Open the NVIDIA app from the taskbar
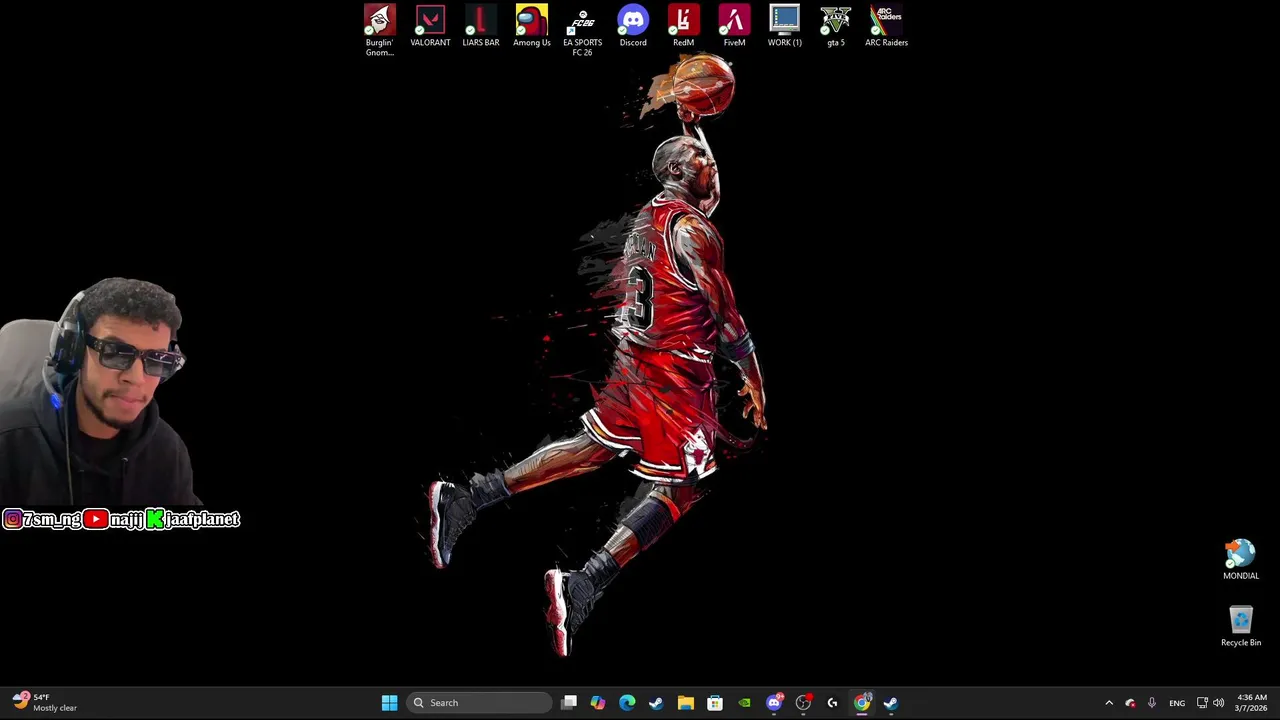1280x720 pixels. (x=744, y=703)
